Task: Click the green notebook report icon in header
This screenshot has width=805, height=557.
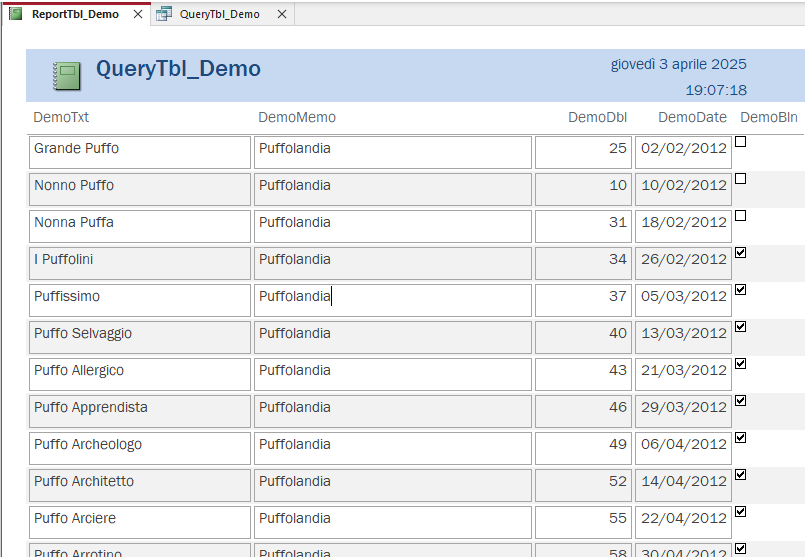Action: click(x=67, y=76)
